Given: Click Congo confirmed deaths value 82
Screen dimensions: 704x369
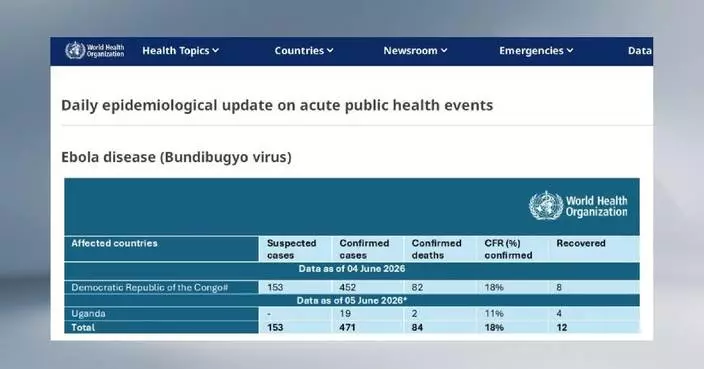Looking at the screenshot, I should pos(417,287).
